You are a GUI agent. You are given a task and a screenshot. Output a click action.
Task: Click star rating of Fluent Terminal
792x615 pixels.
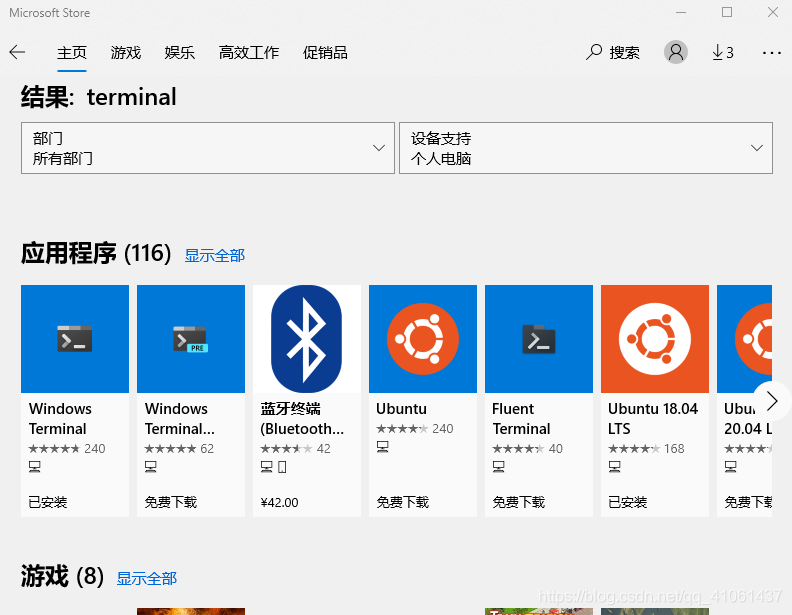pyautogui.click(x=518, y=448)
